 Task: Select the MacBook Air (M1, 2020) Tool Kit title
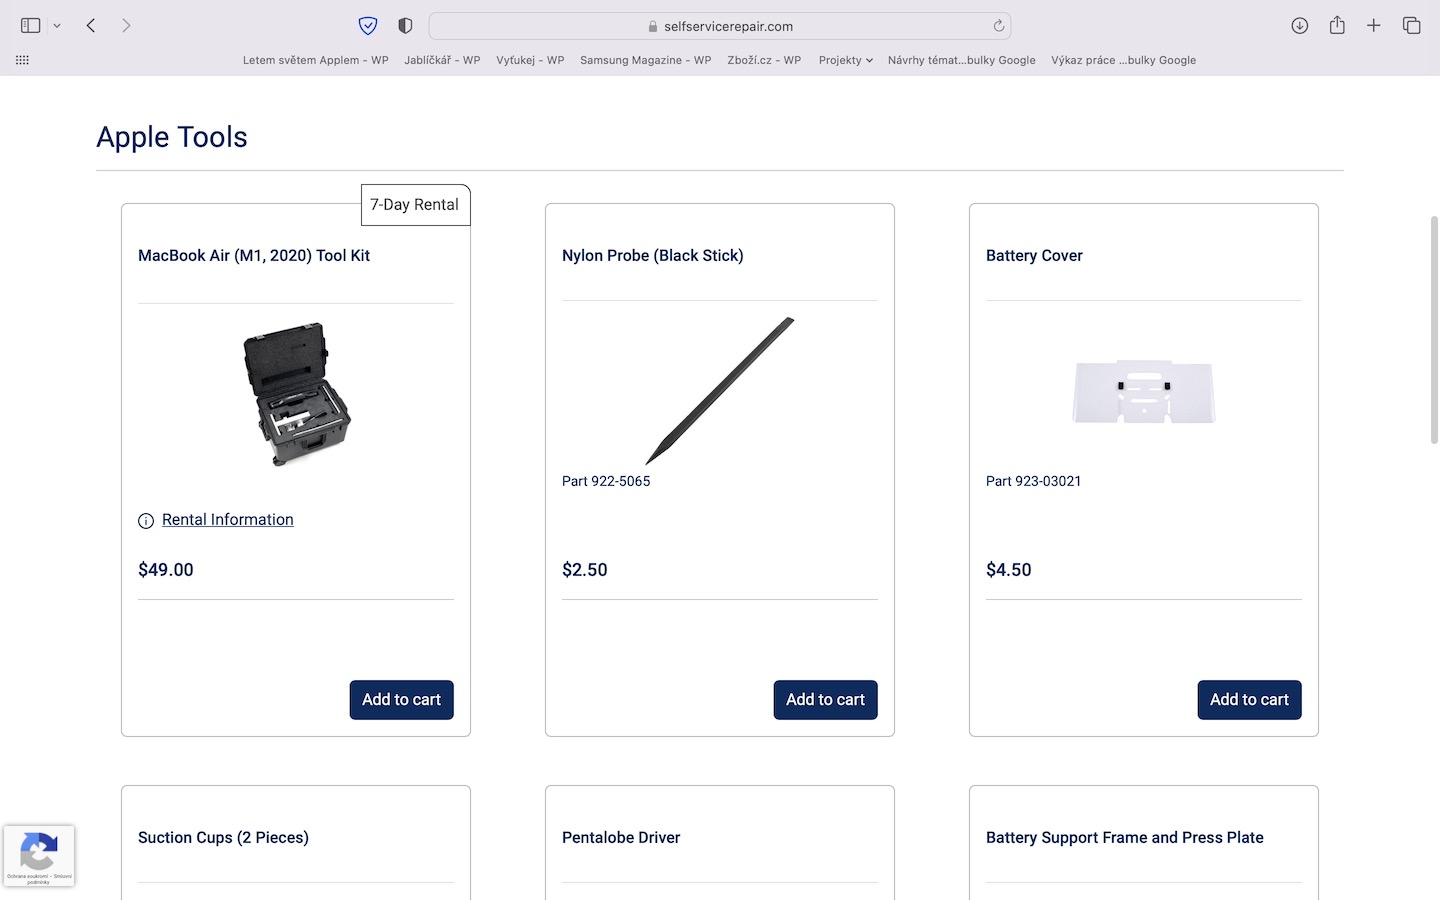point(254,256)
